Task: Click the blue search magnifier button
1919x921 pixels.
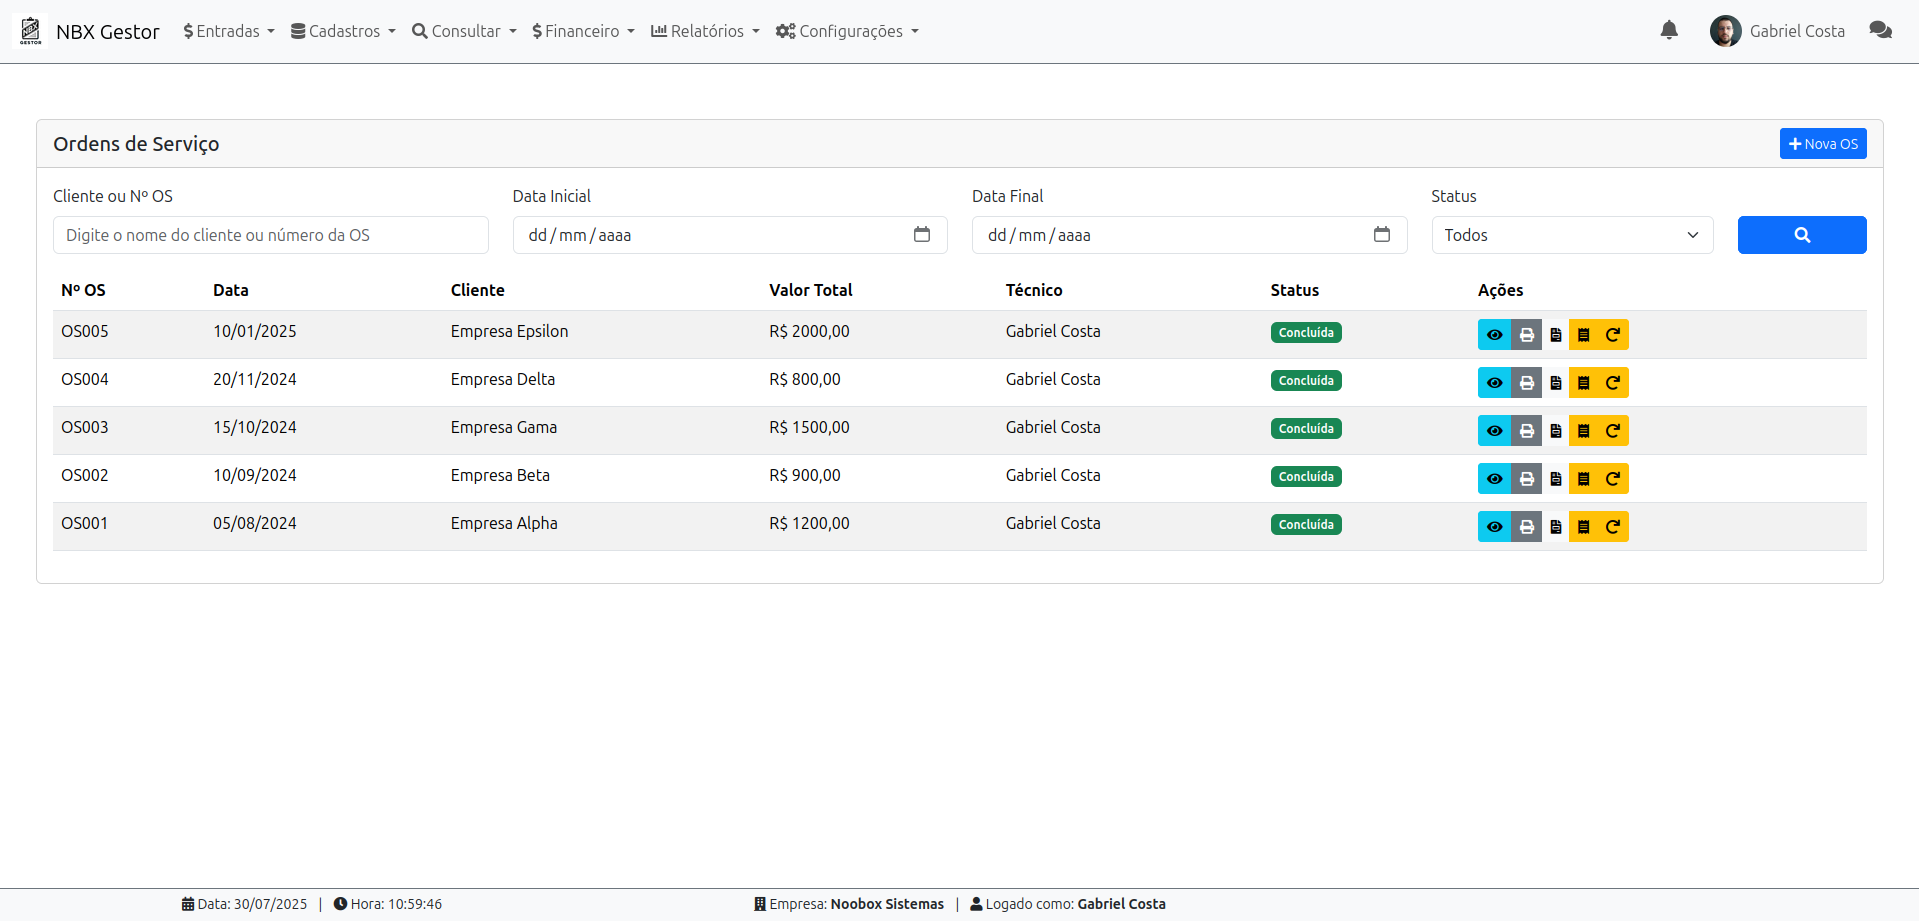Action: [x=1801, y=235]
